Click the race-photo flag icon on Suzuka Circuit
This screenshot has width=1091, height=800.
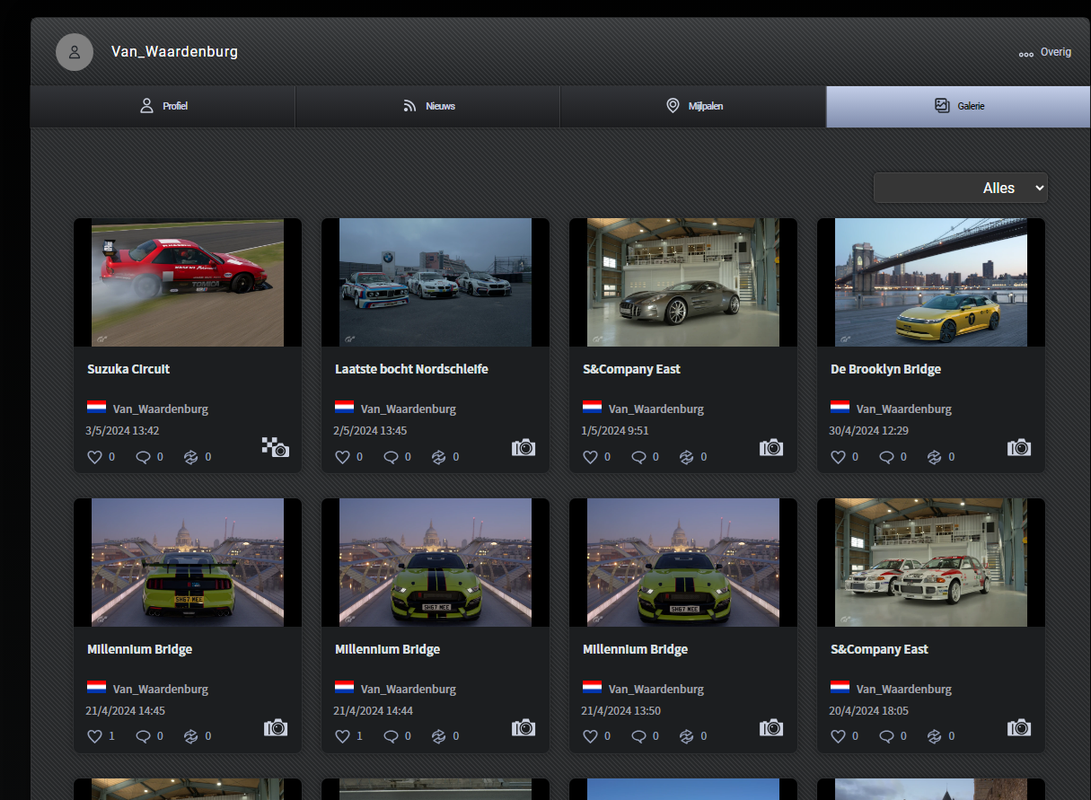click(276, 447)
